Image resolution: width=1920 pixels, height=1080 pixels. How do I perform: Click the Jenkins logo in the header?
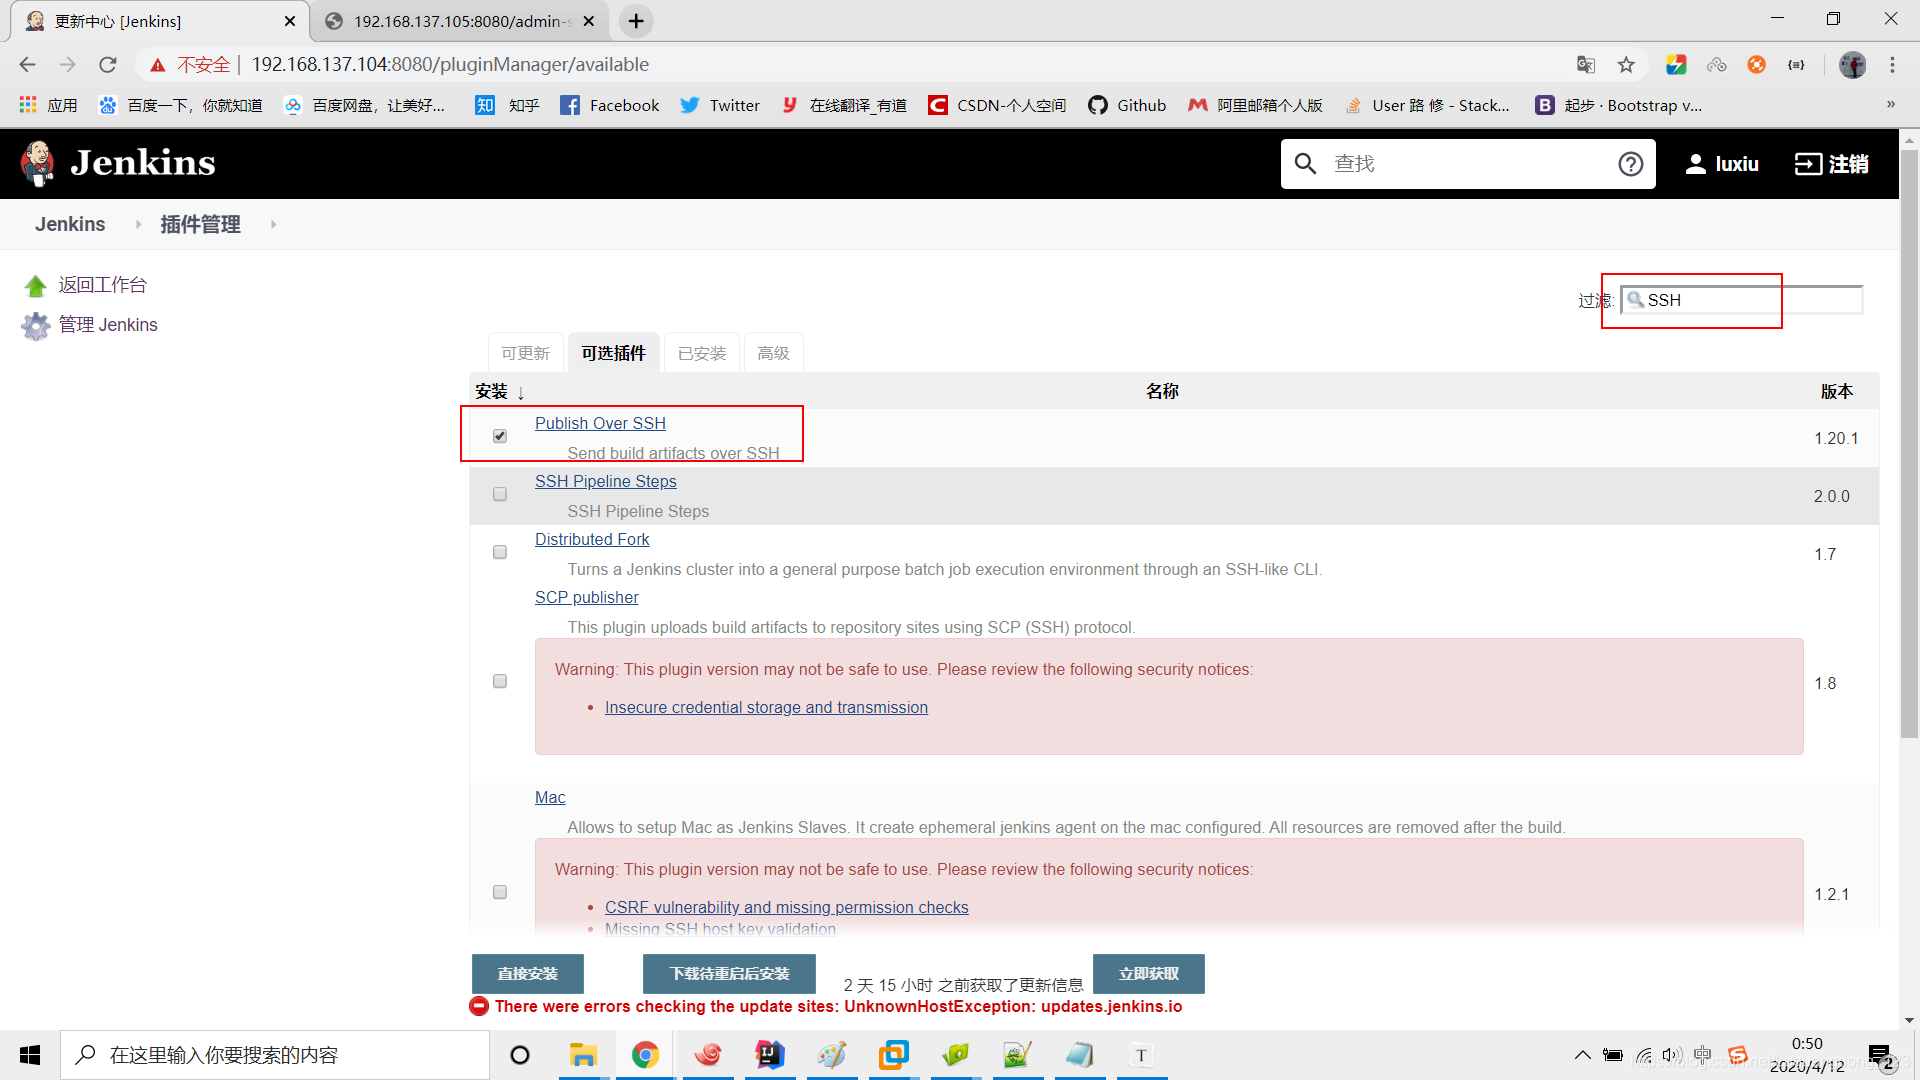pos(118,163)
